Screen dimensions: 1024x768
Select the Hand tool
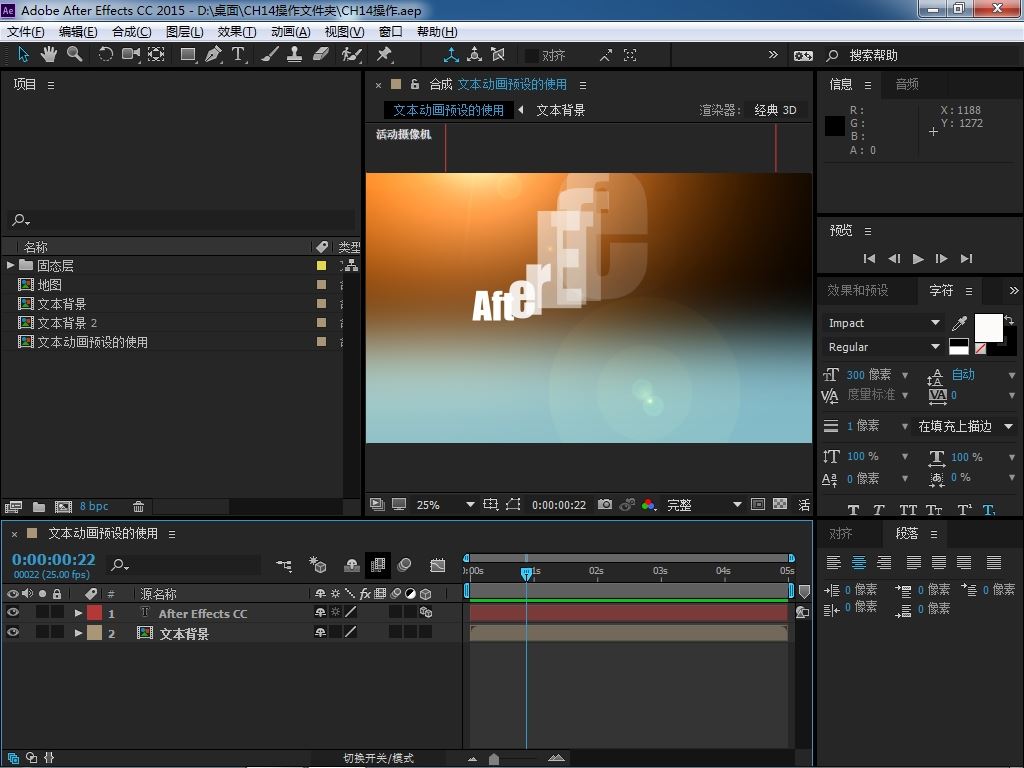49,55
